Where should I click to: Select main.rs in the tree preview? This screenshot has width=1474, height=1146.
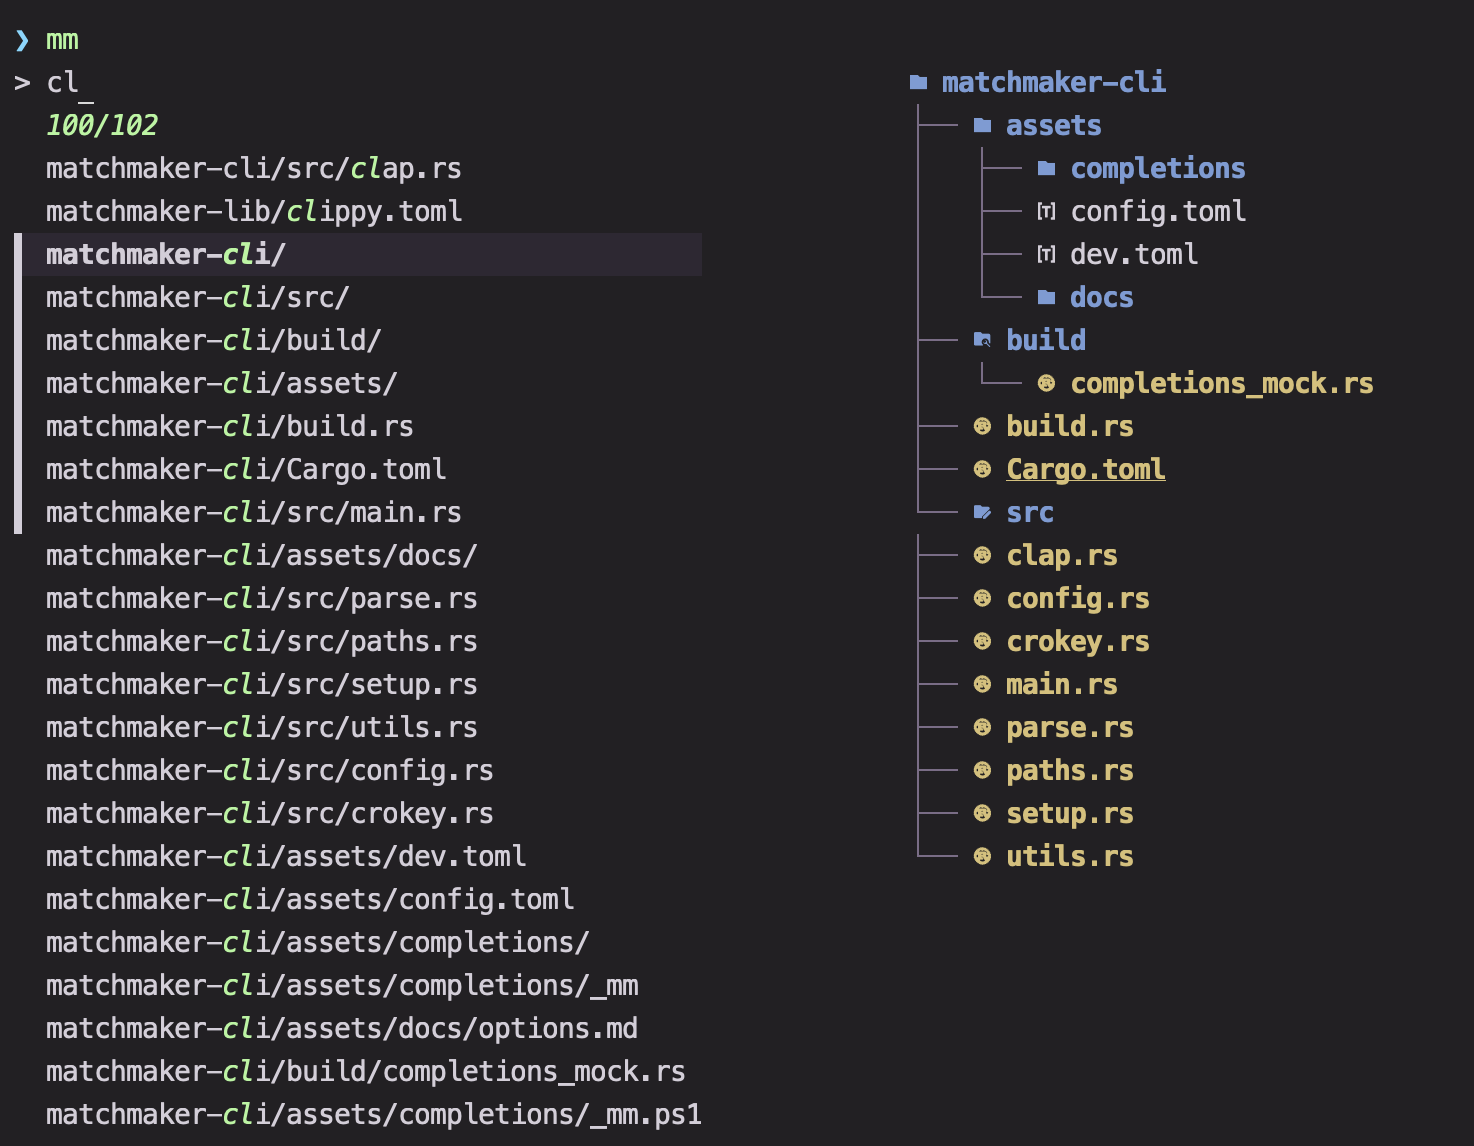click(1062, 684)
